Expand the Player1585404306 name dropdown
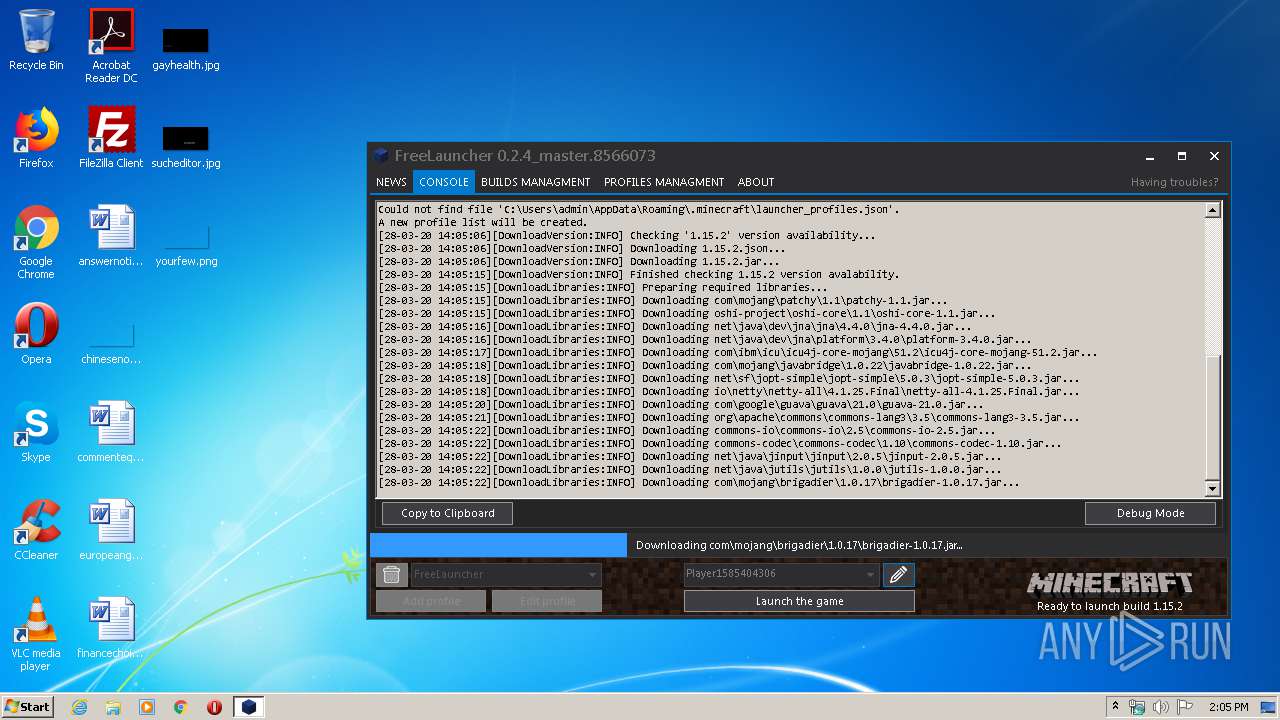1280x720 pixels. [x=871, y=574]
